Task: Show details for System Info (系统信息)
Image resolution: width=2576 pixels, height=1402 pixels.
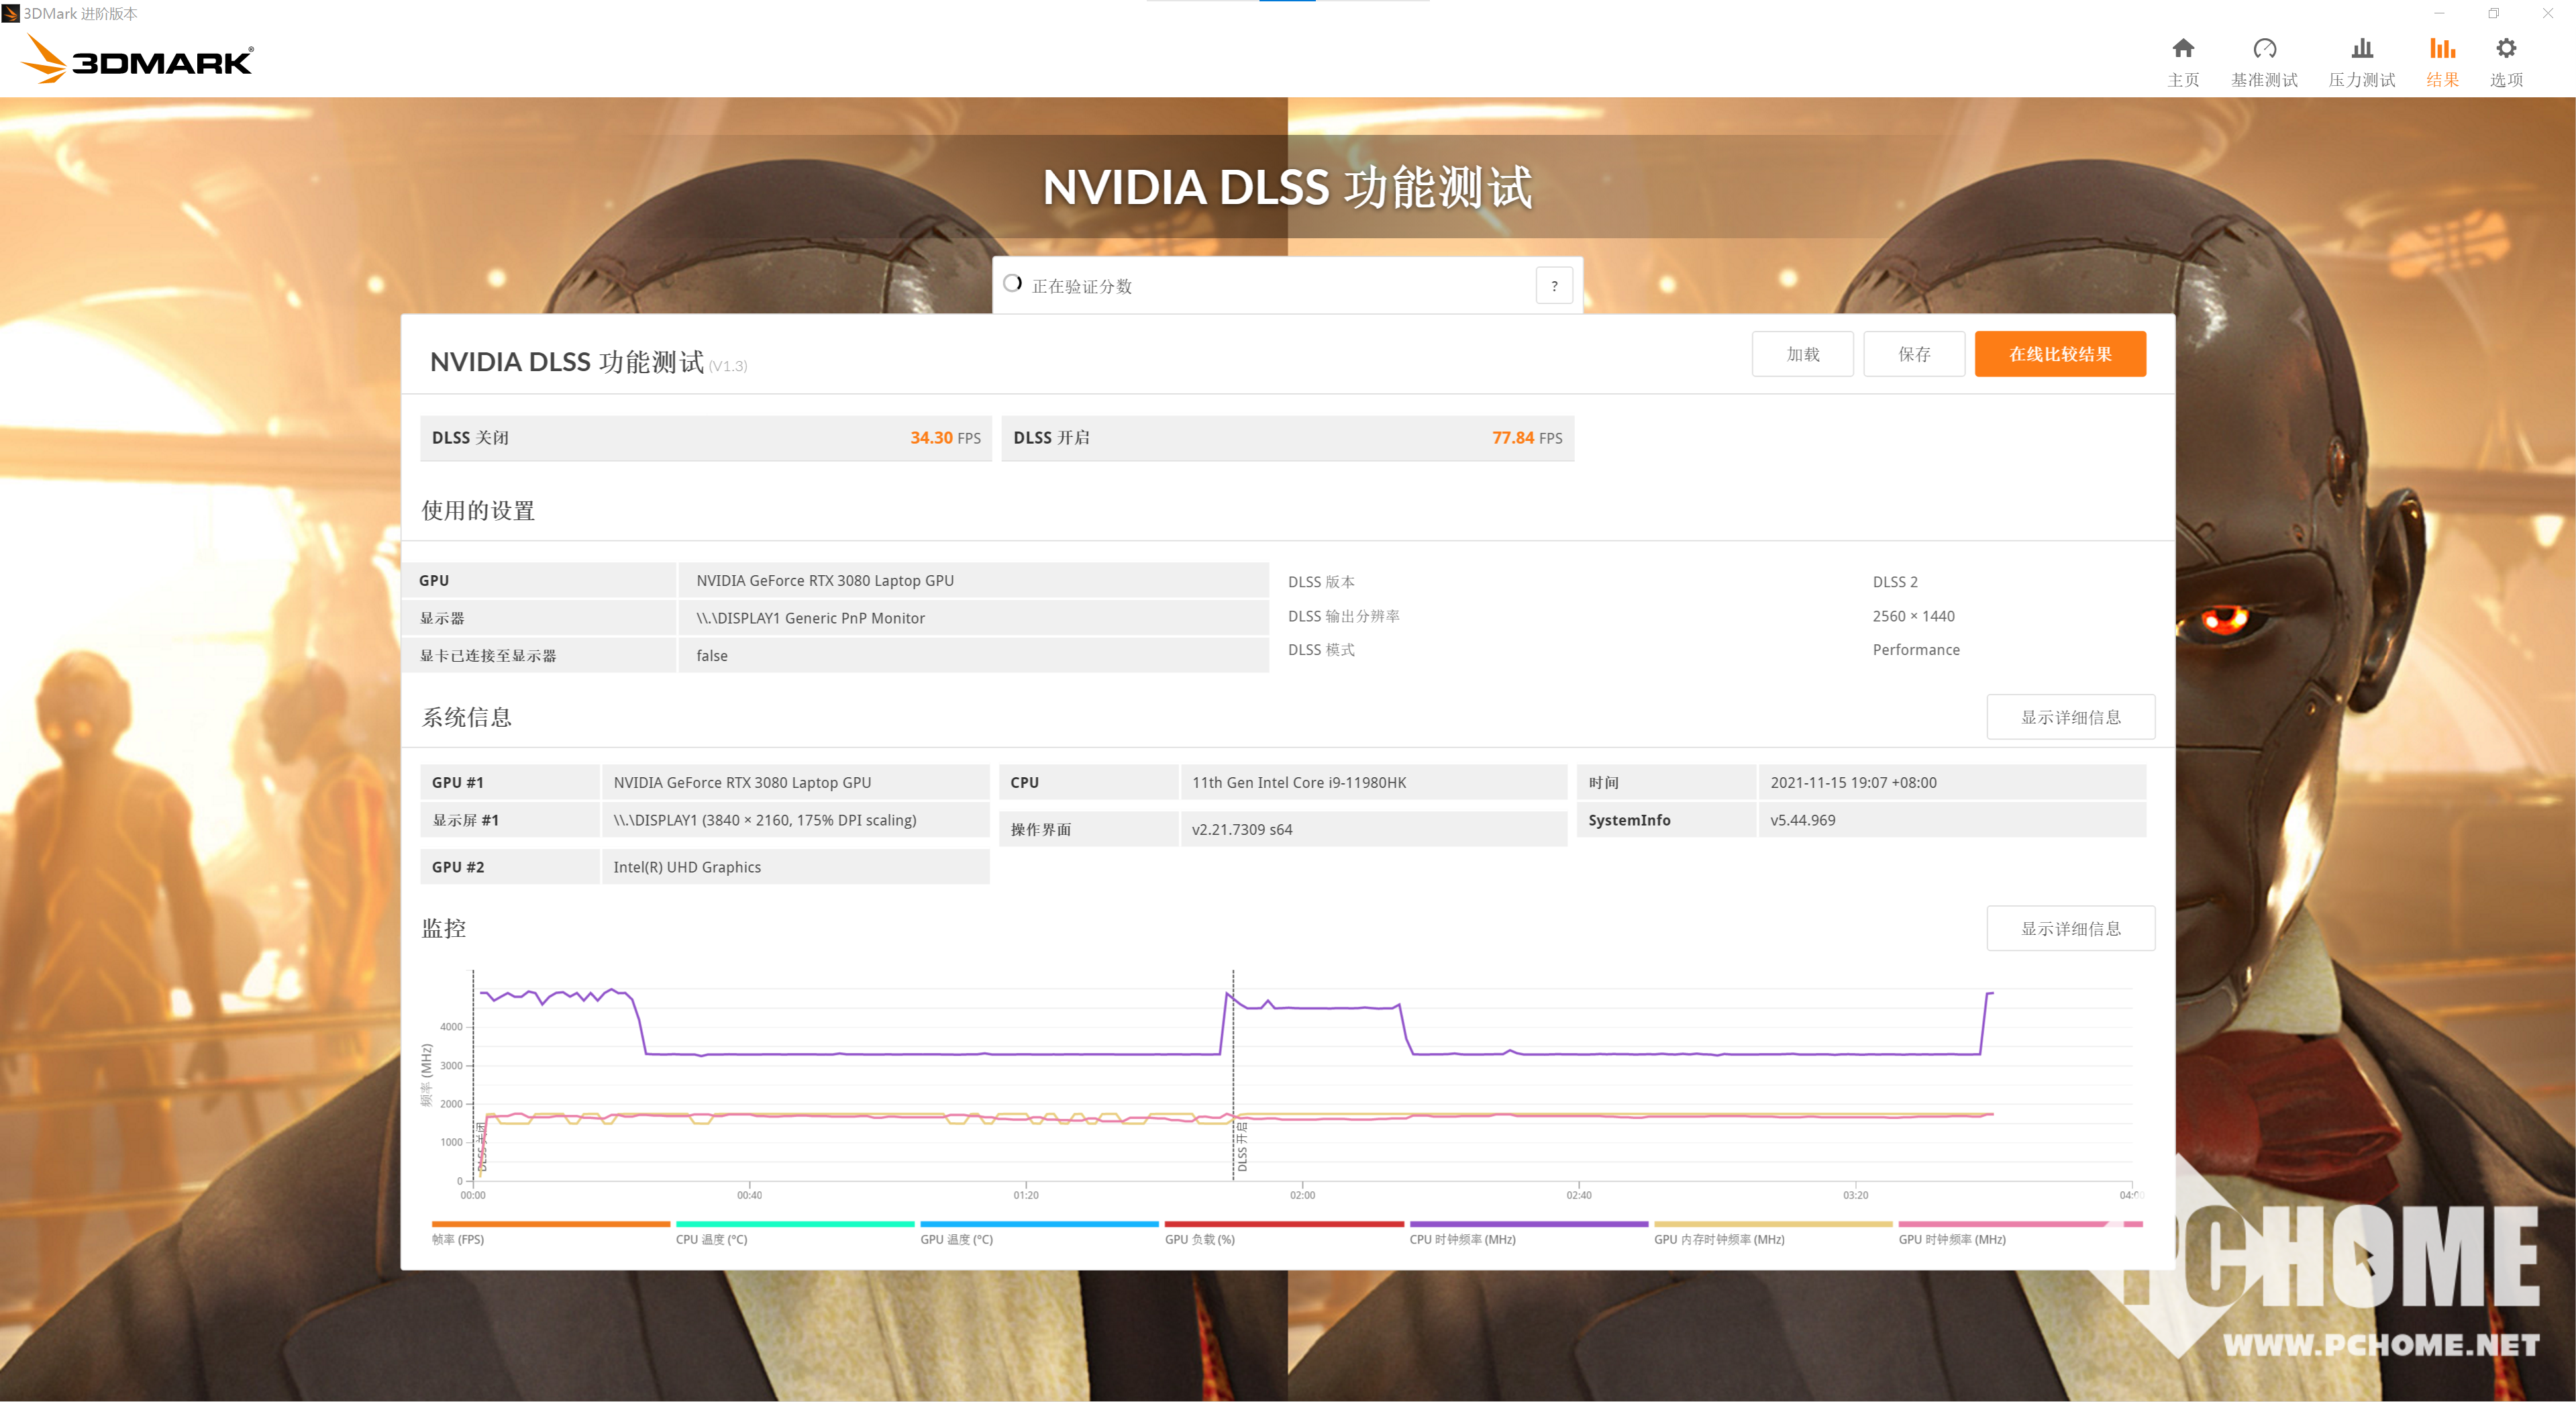Action: [2071, 717]
